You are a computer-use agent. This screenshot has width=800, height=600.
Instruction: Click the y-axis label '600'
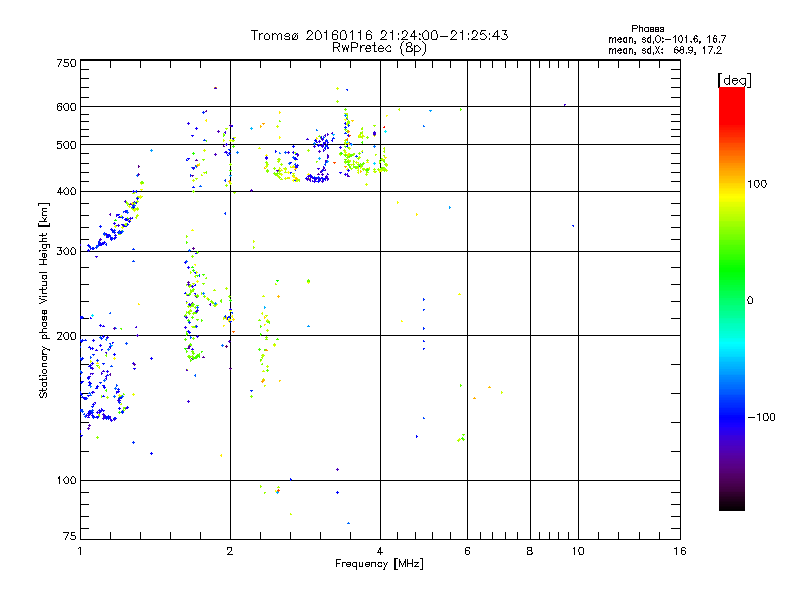pos(66,107)
